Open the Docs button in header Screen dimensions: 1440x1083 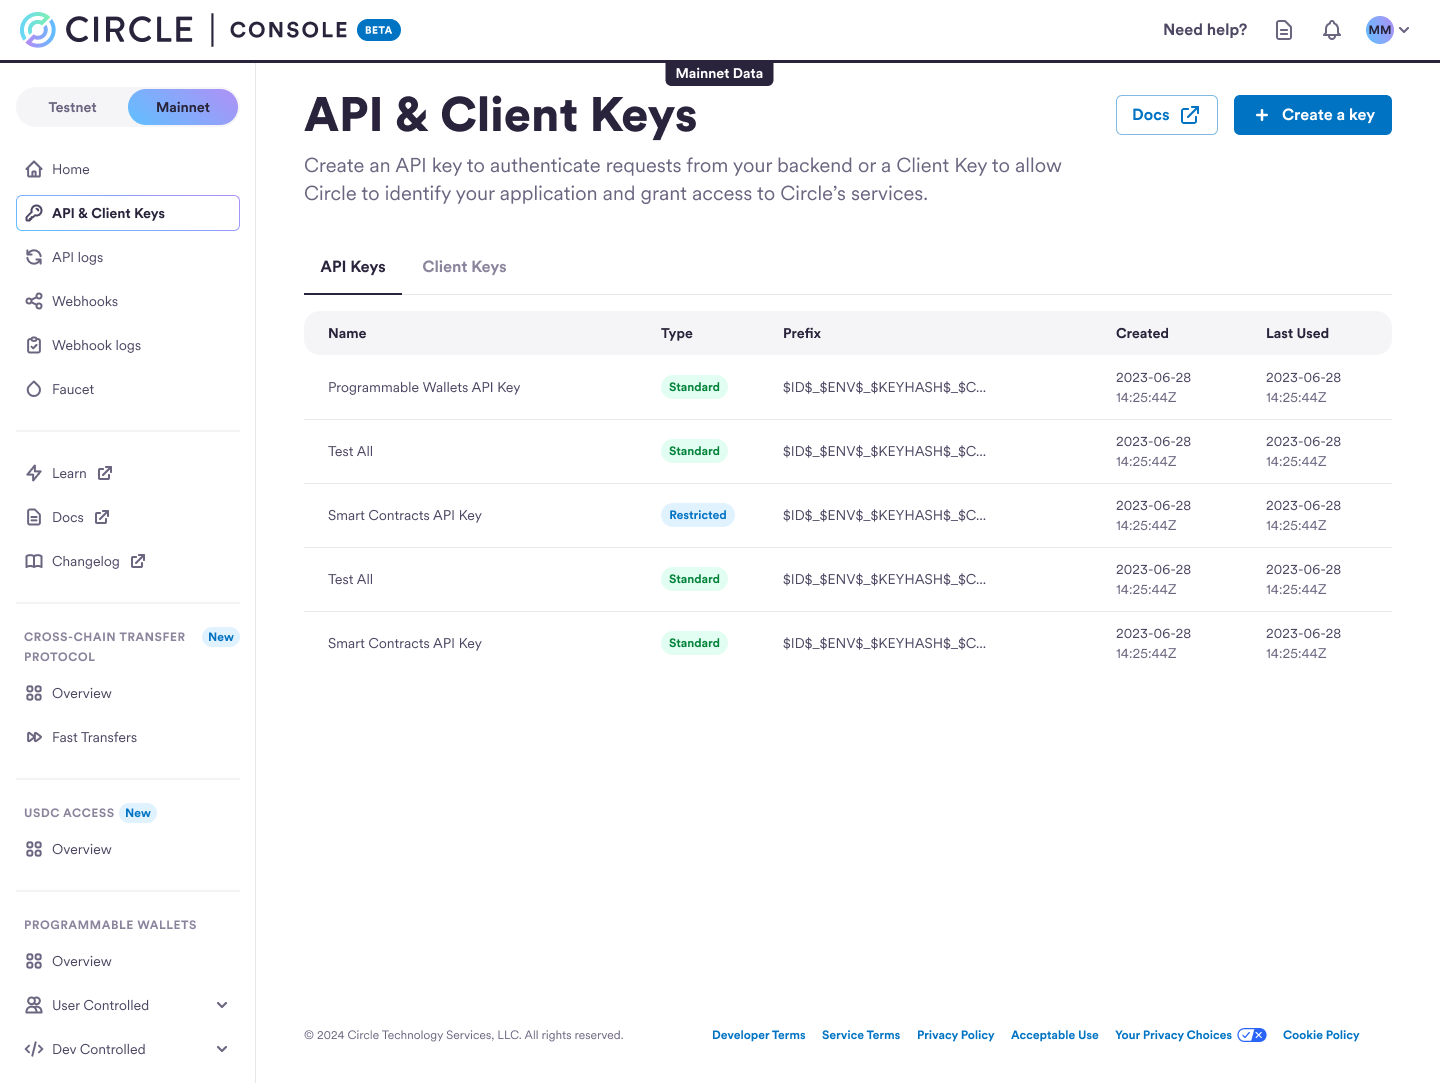click(x=1167, y=115)
